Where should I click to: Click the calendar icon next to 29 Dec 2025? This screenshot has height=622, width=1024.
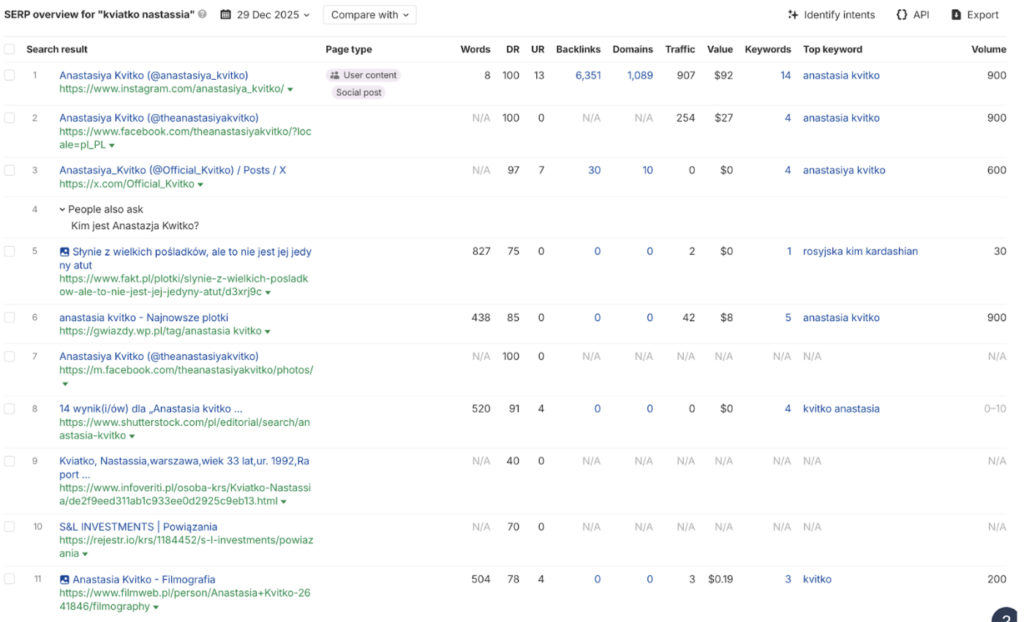(226, 15)
